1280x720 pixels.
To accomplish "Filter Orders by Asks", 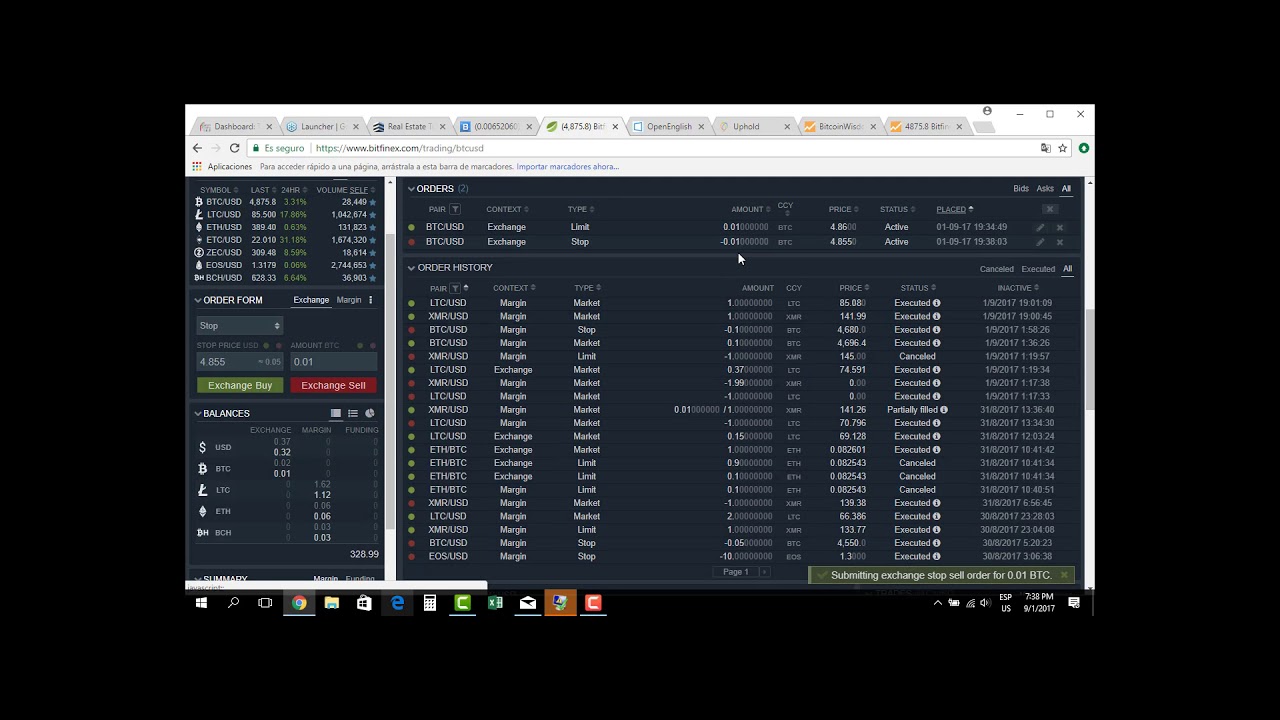I will point(1045,189).
